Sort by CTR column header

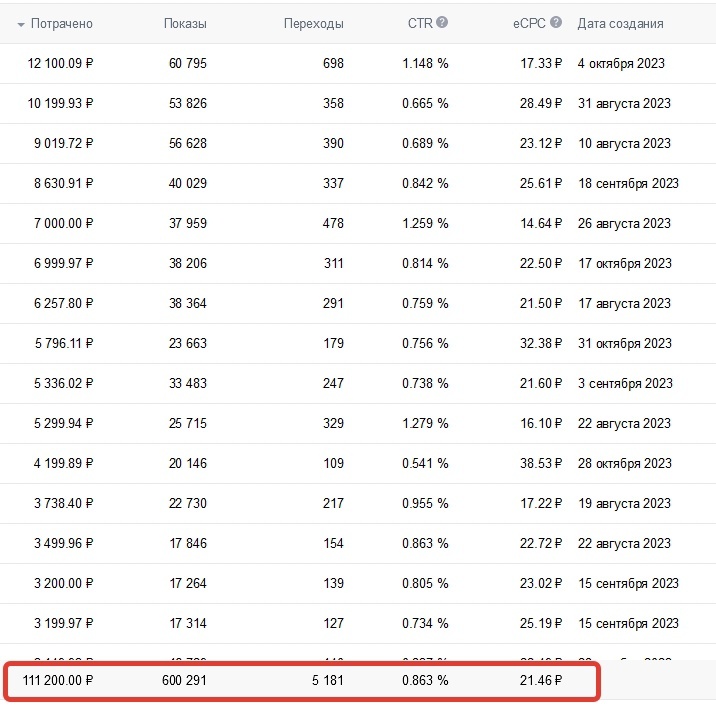(420, 23)
